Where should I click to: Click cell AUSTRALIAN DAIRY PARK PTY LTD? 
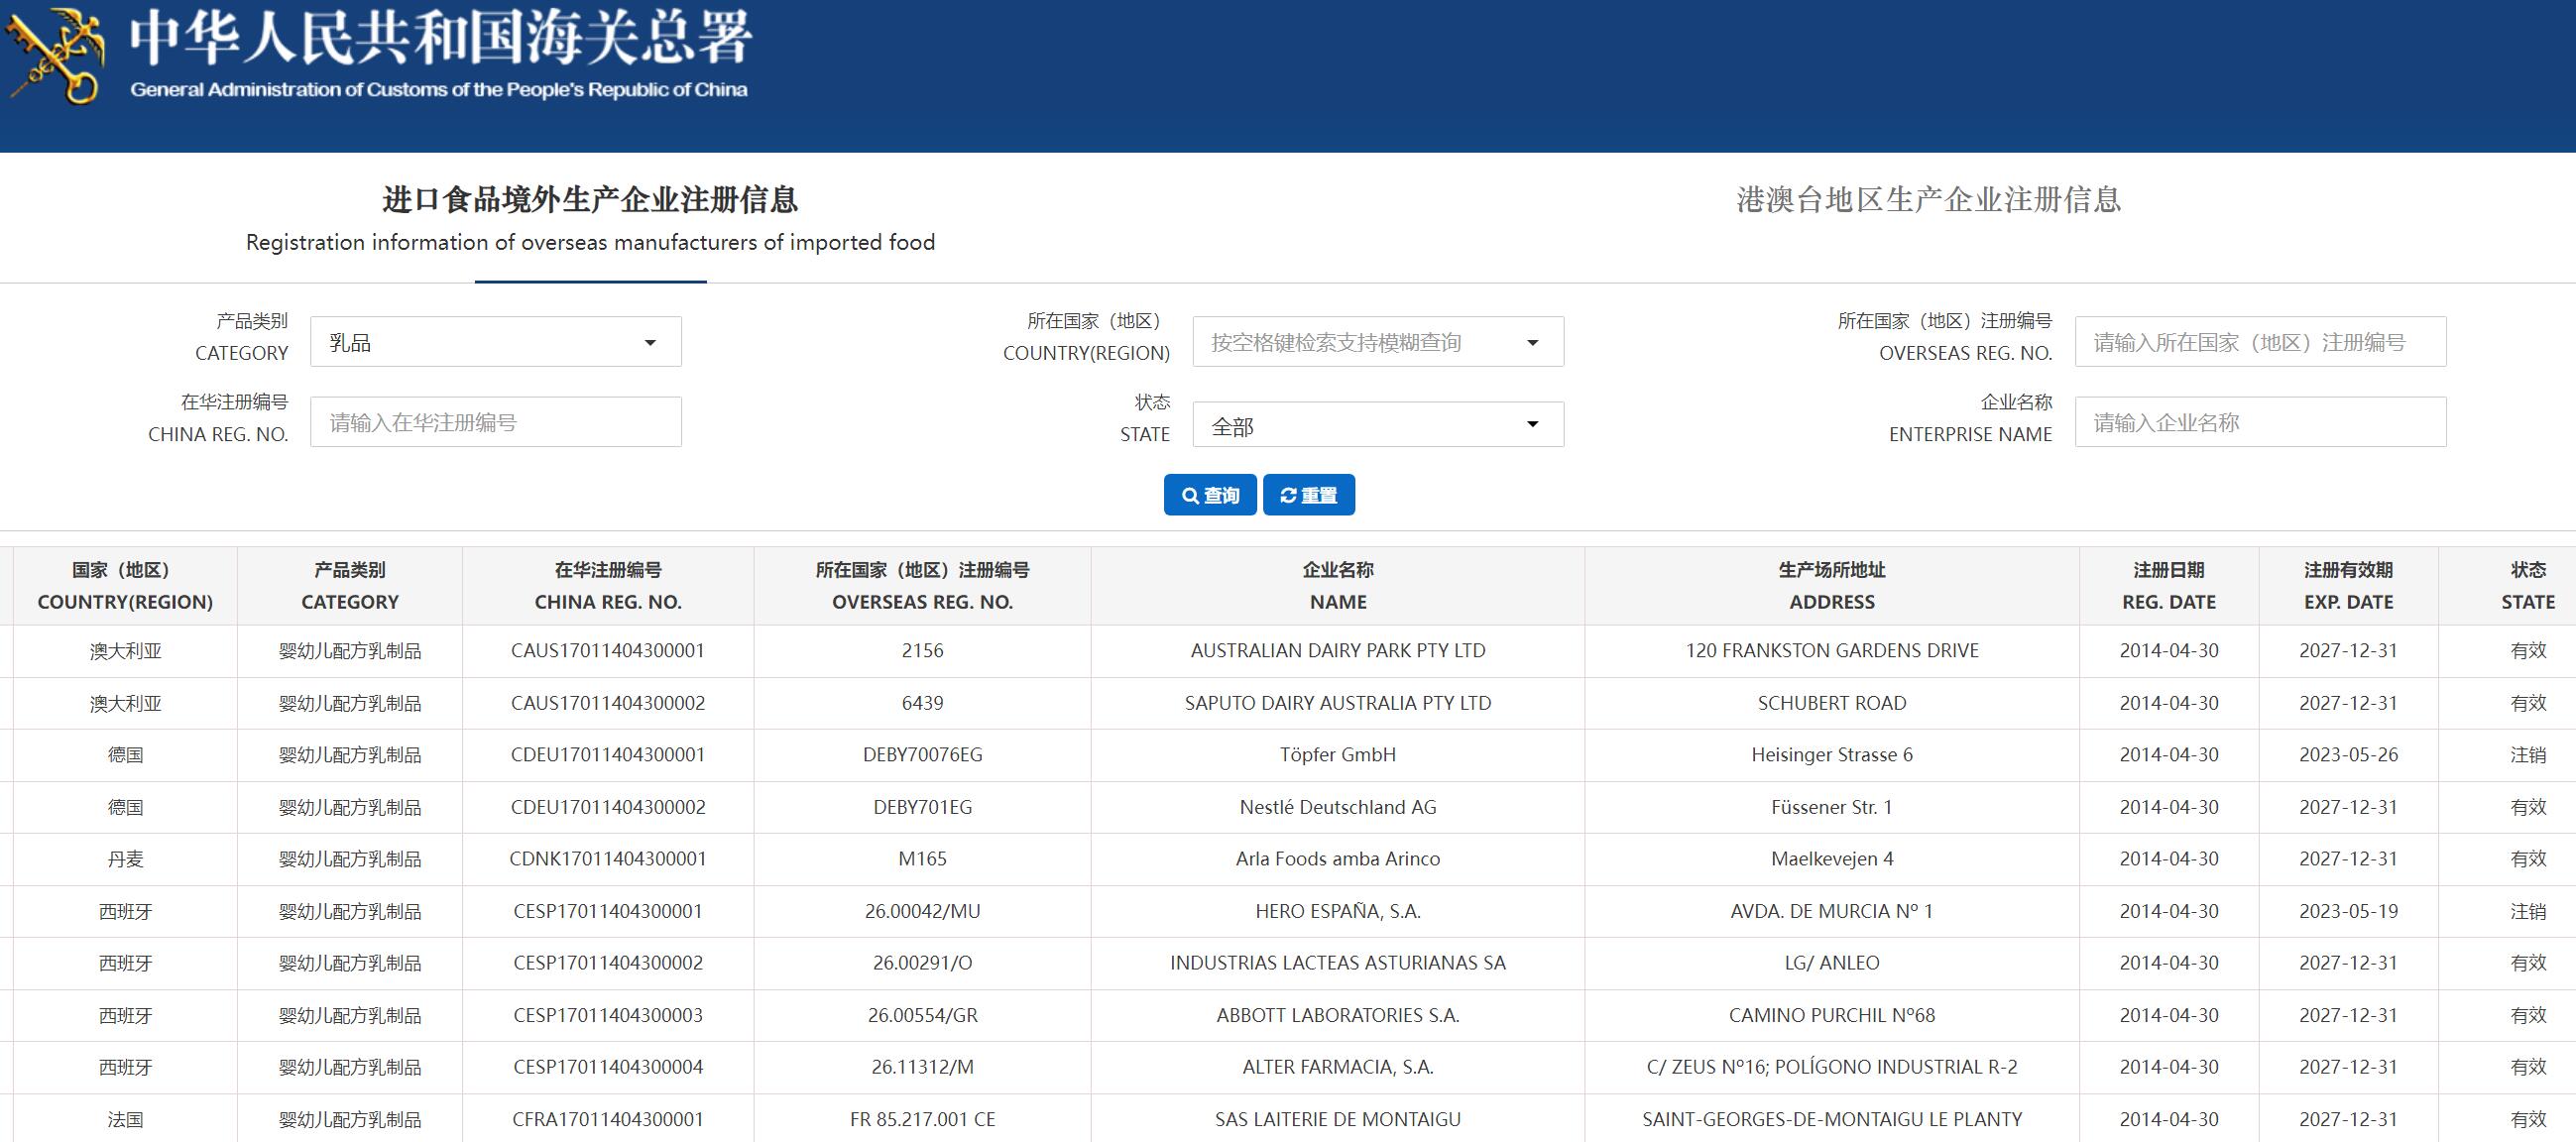pyautogui.click(x=1338, y=651)
